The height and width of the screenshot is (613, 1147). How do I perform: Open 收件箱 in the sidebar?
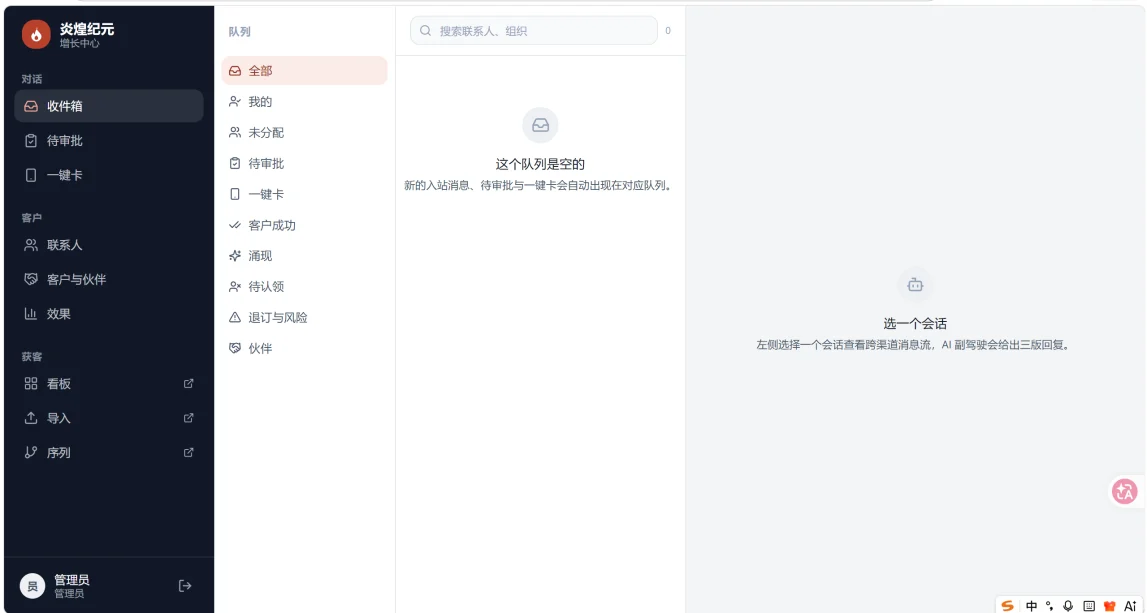(x=109, y=106)
